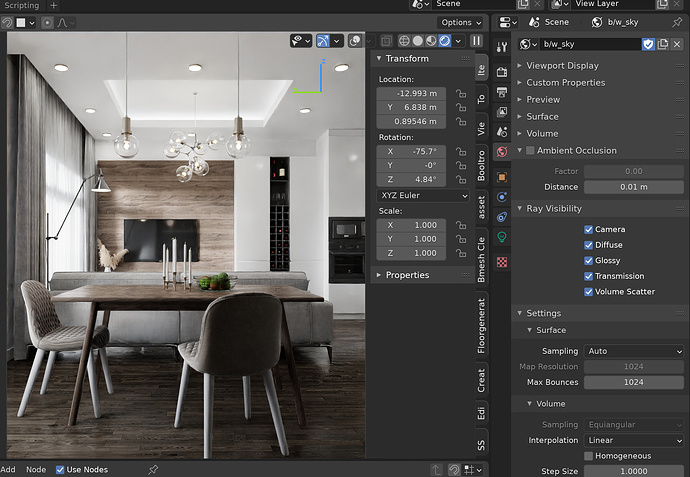Toggle viewport overlays button
This screenshot has width=690, height=477.
(x=355, y=41)
